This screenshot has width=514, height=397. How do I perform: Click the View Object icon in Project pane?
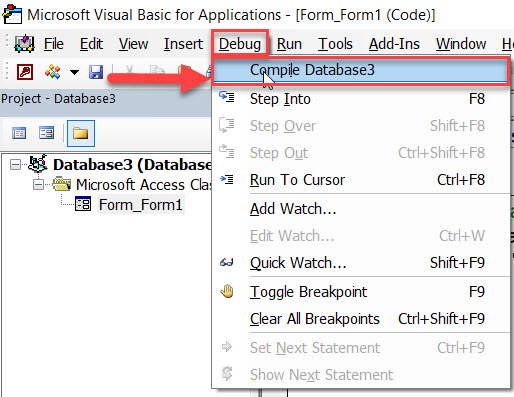coord(46,133)
